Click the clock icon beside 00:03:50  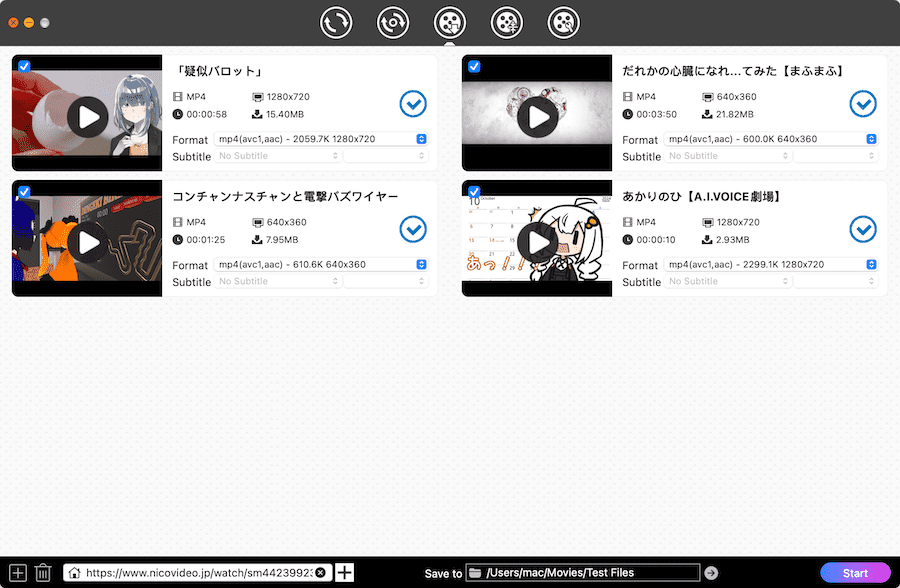(628, 114)
